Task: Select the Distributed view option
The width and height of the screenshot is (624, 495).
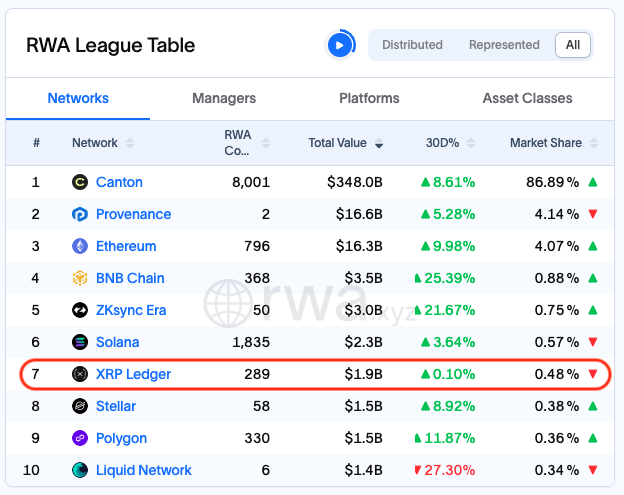Action: pos(412,45)
